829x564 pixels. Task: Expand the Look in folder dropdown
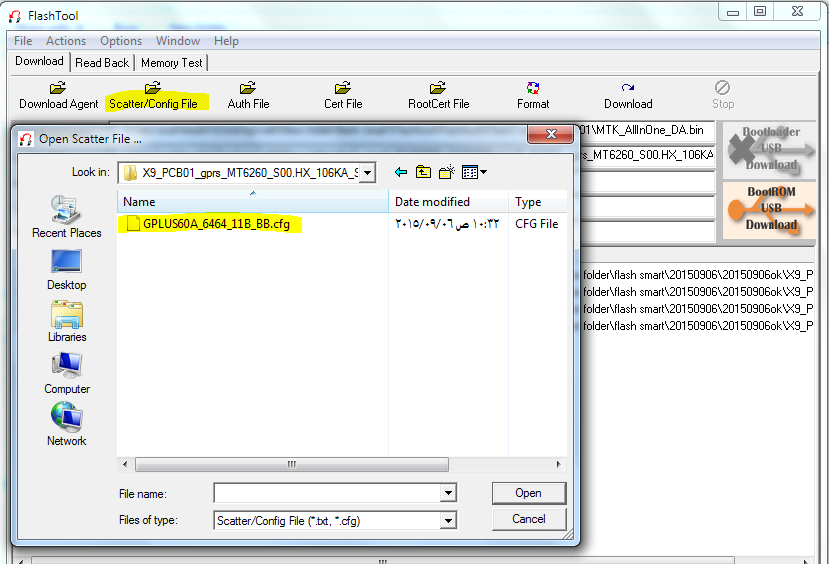[367, 172]
